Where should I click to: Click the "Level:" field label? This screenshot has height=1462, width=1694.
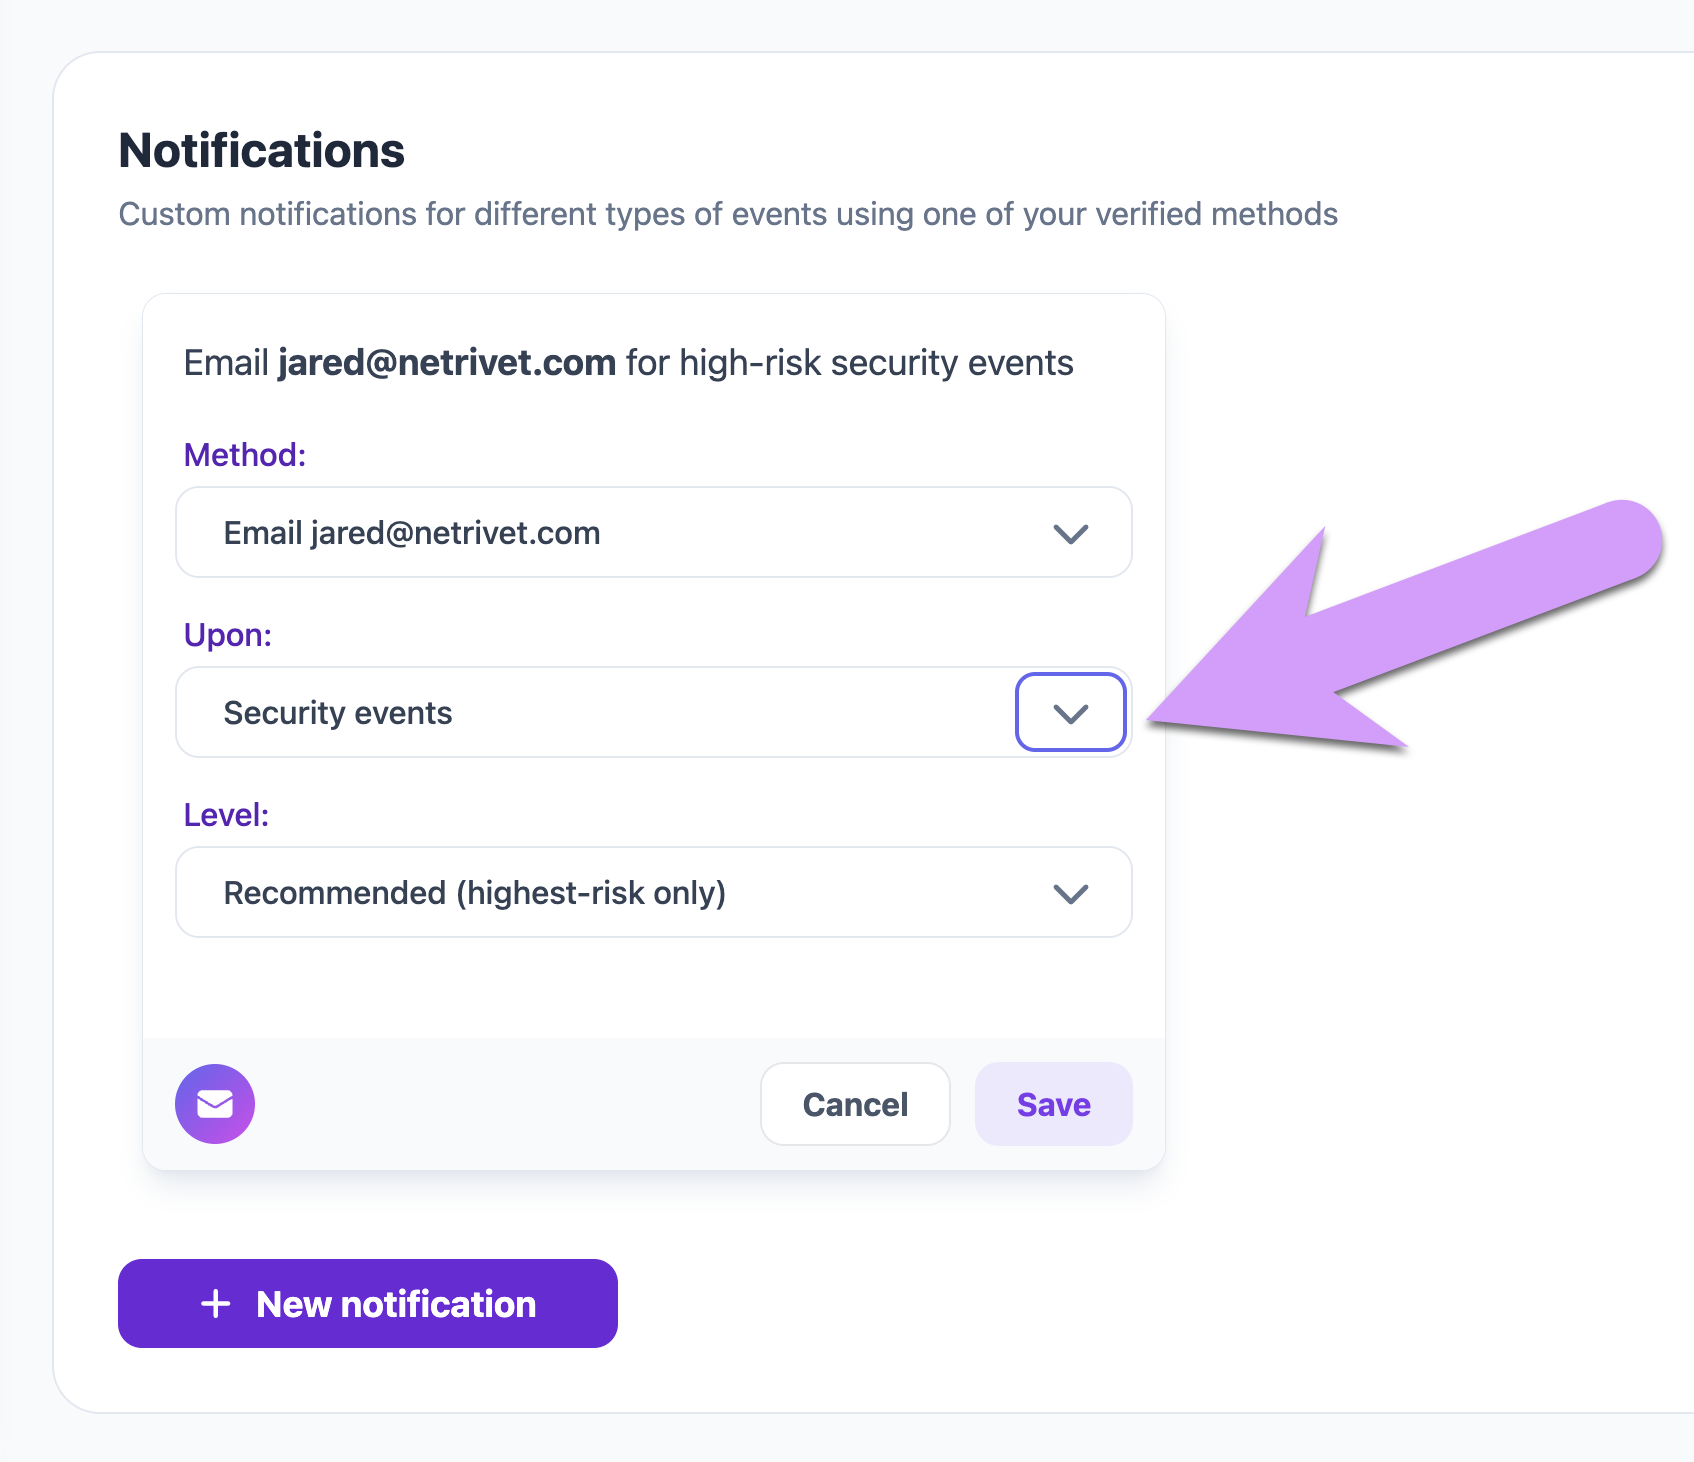227,815
